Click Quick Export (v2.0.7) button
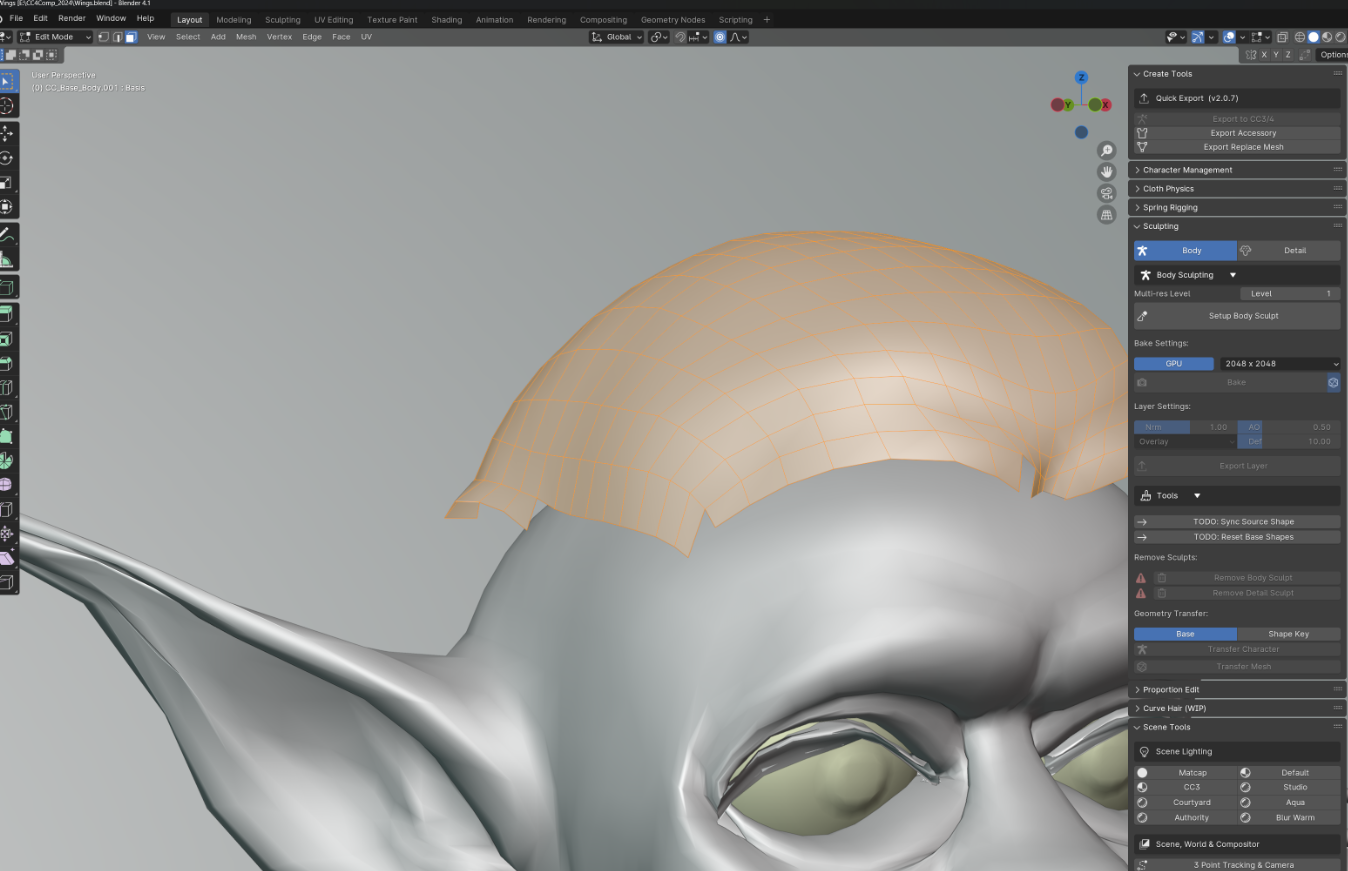1348x871 pixels. pos(1237,98)
